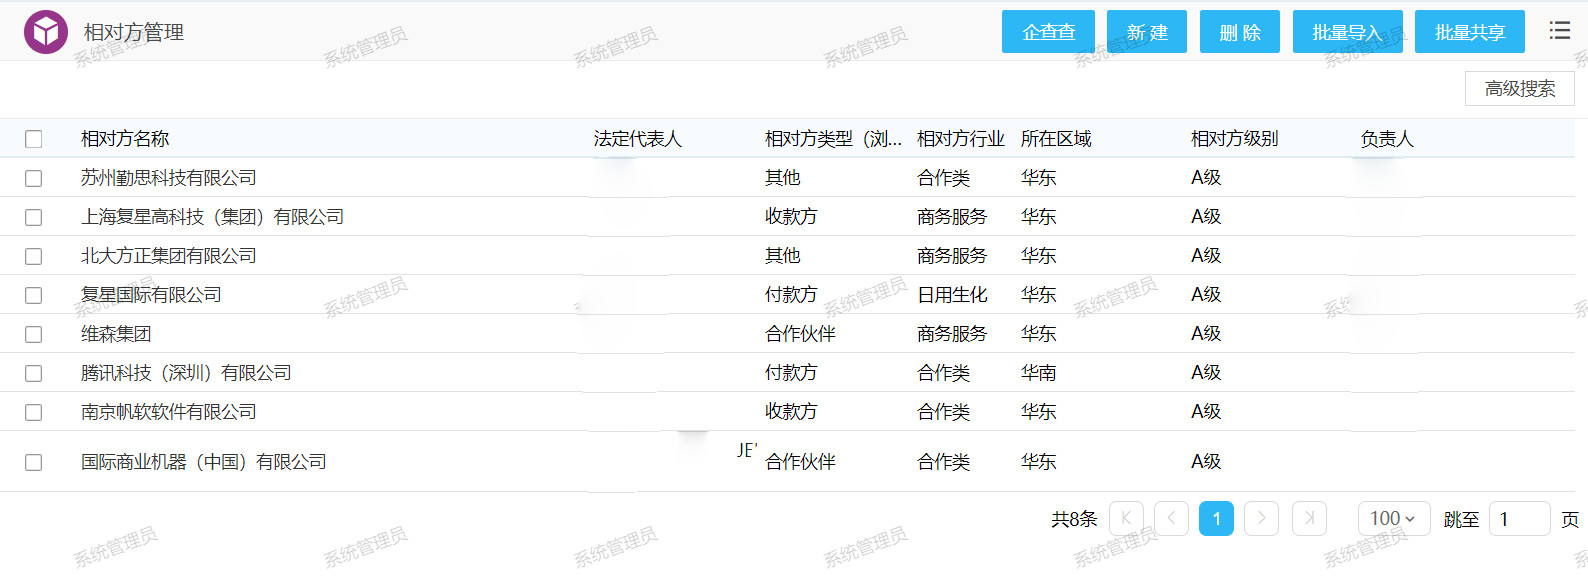Image resolution: width=1588 pixels, height=585 pixels.
Task: Check the box for 苏州勤思科技有限公司
Action: [34, 178]
